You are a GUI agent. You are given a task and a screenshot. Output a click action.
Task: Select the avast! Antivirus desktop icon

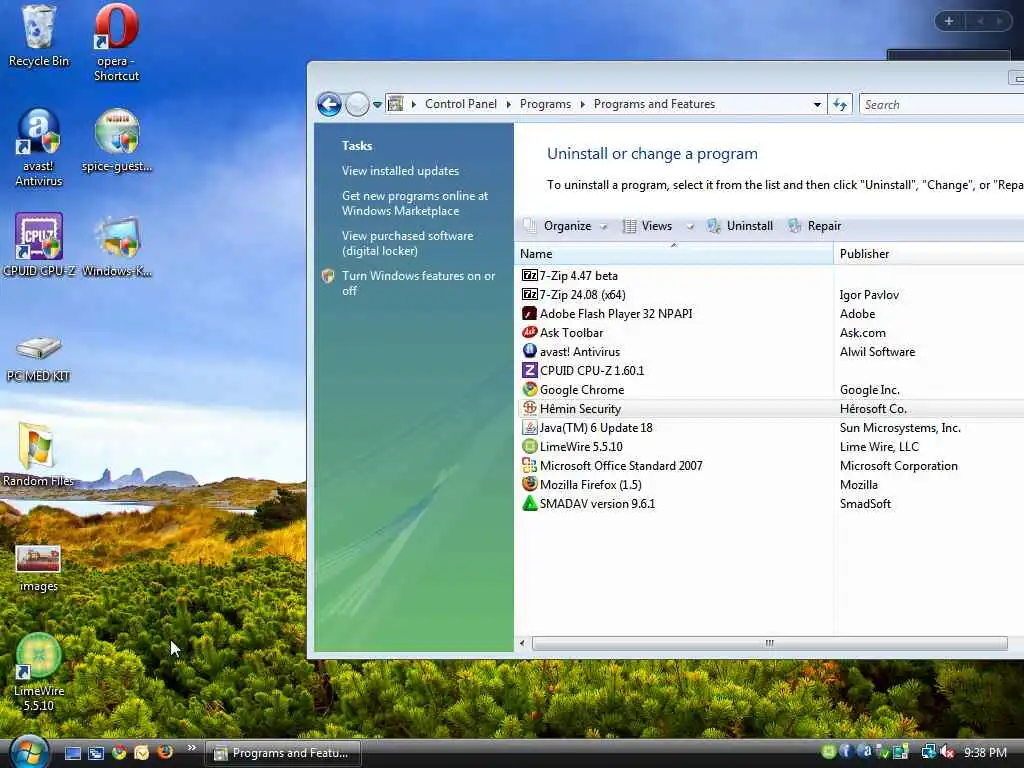39,148
